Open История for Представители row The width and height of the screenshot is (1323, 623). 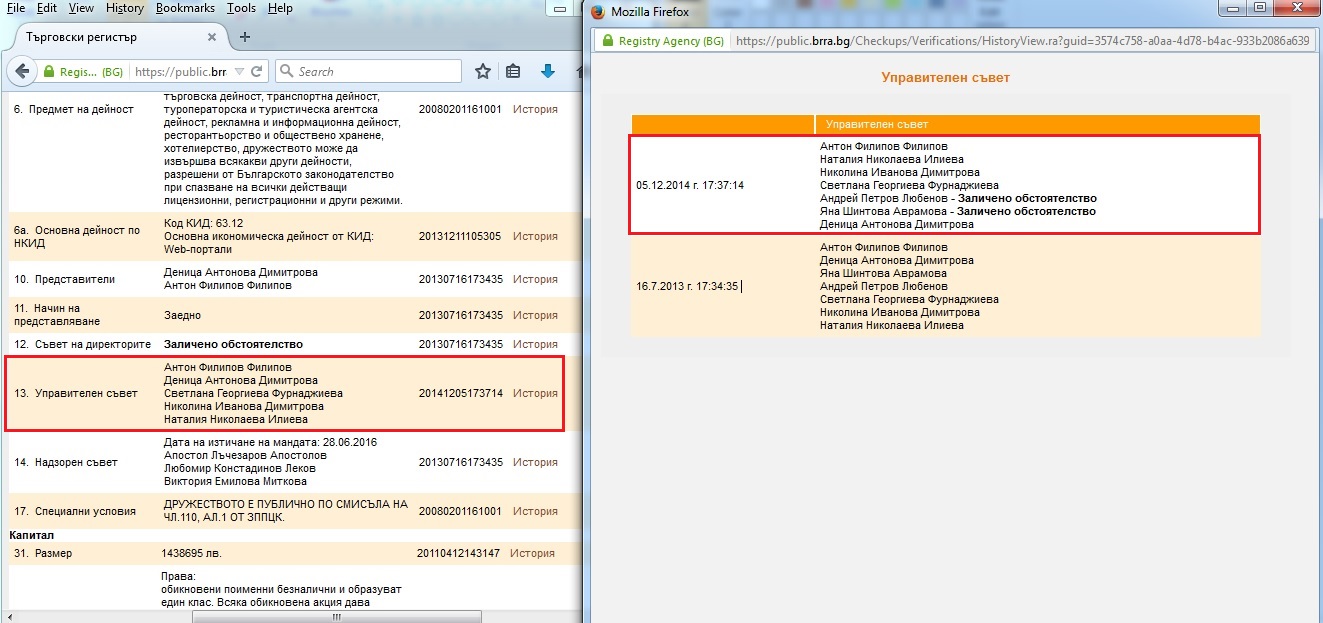(x=535, y=279)
